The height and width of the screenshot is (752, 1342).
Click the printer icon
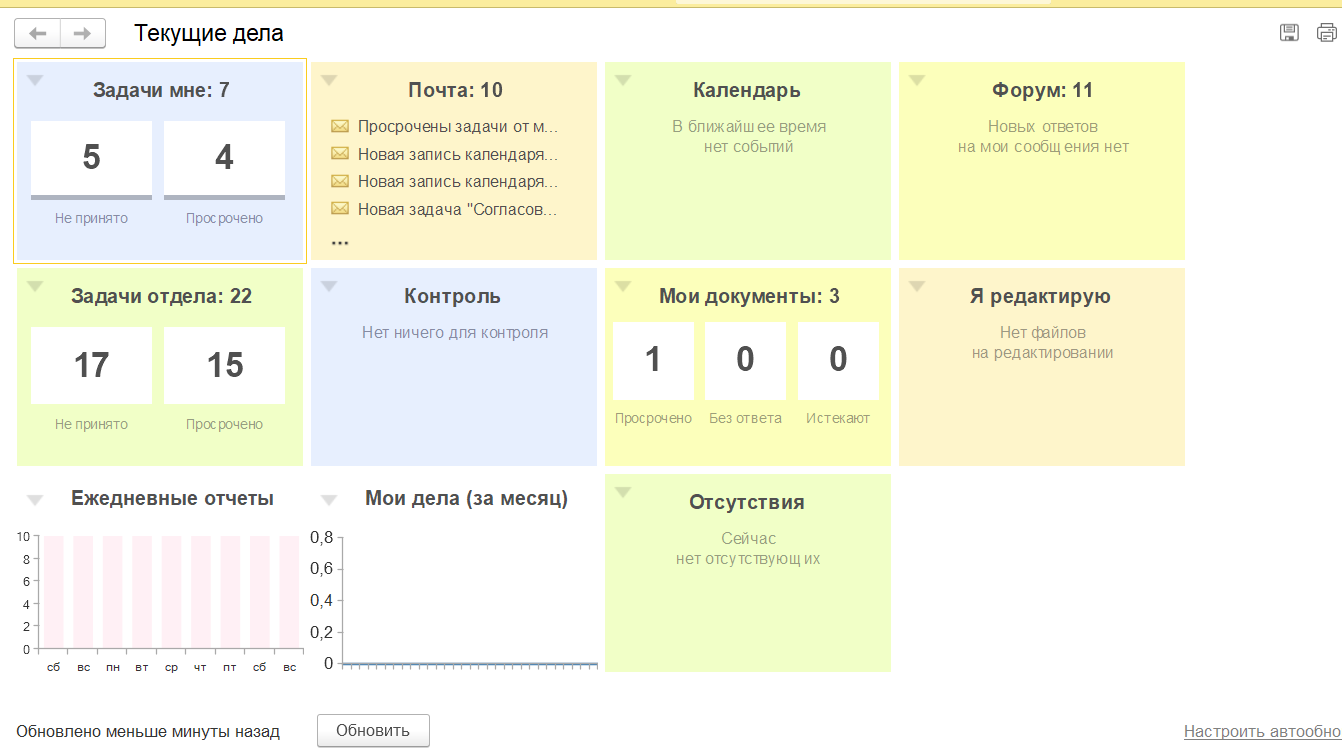pyautogui.click(x=1326, y=33)
